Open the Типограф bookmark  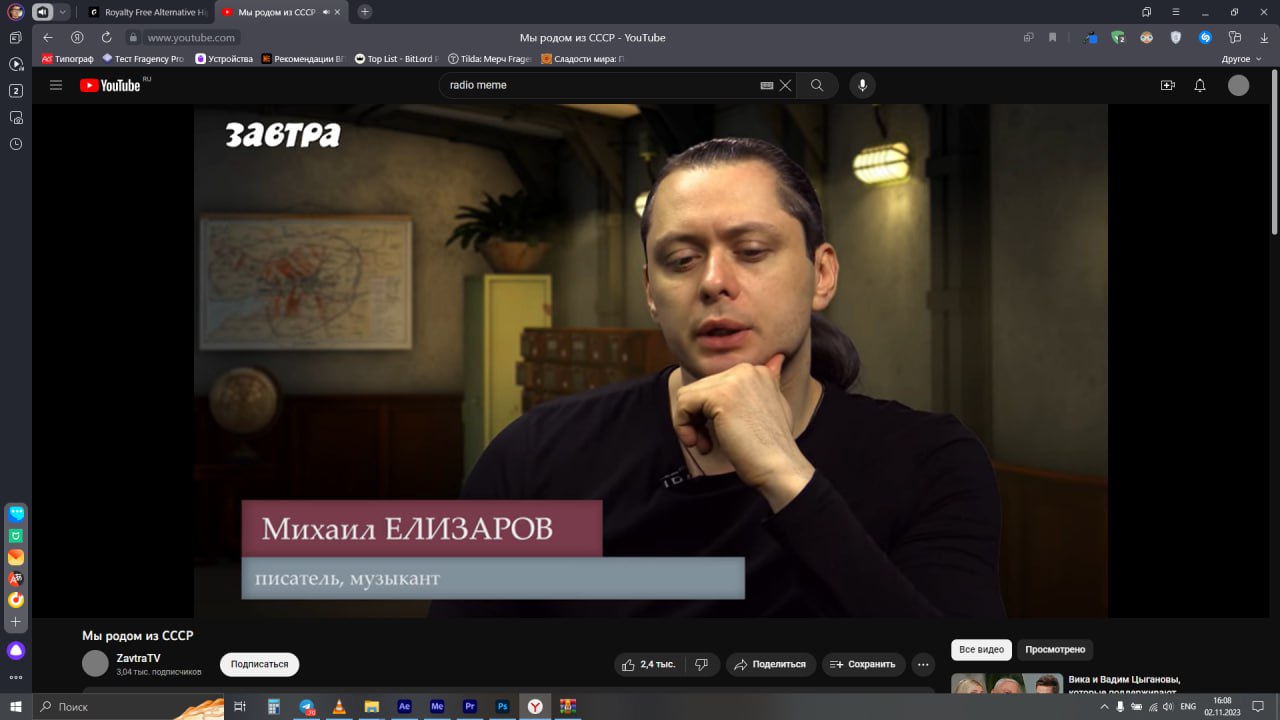tap(68, 59)
